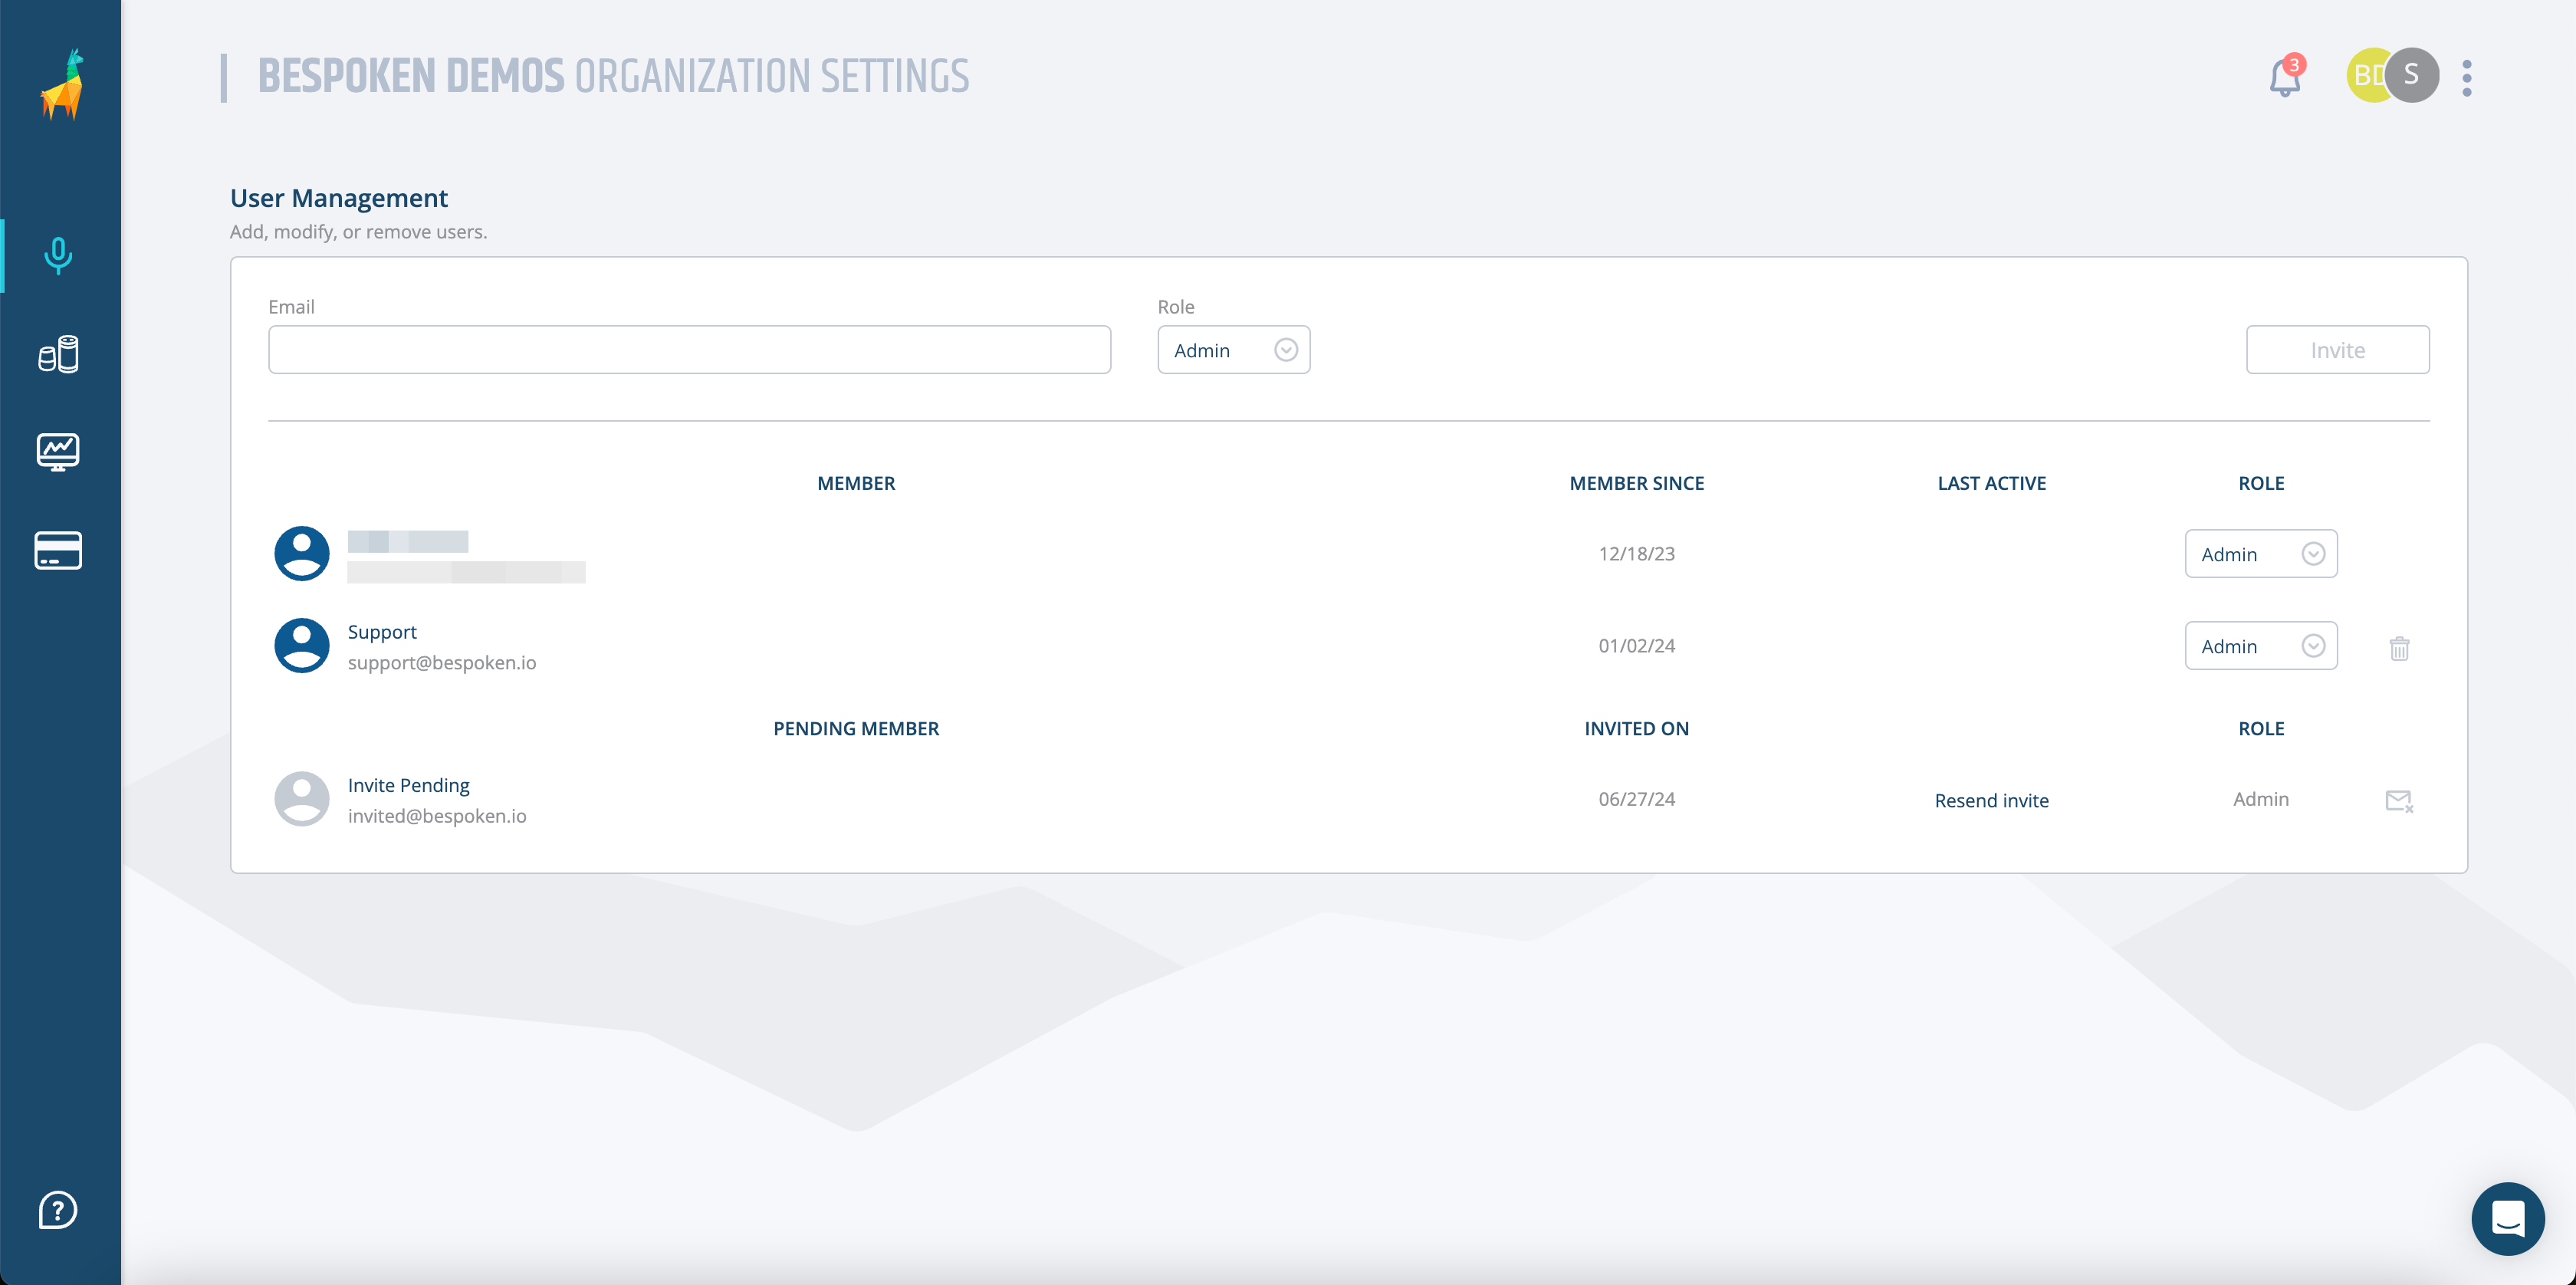Click Resend invite for invited@bespoken.io

(x=1991, y=800)
